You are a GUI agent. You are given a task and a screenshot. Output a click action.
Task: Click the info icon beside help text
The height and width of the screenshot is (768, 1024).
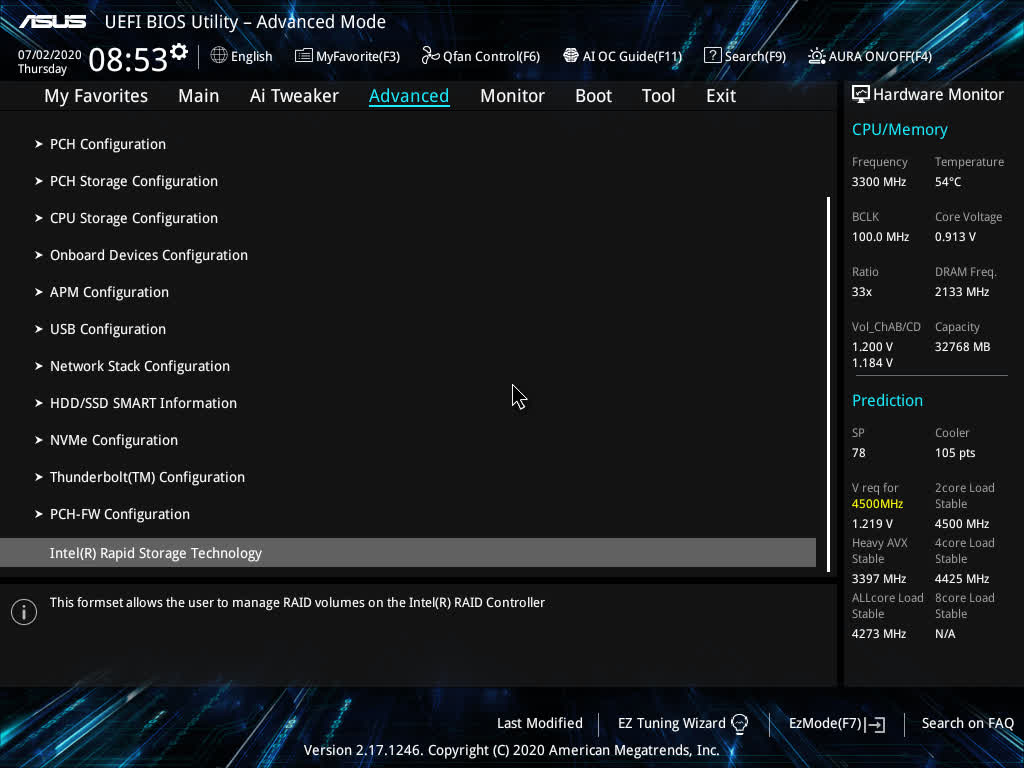(24, 612)
